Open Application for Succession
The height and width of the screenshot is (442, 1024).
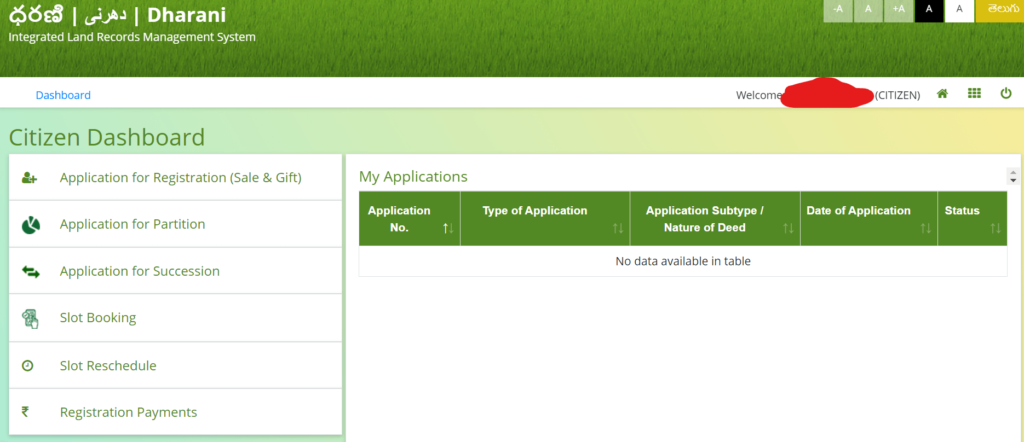coord(176,271)
